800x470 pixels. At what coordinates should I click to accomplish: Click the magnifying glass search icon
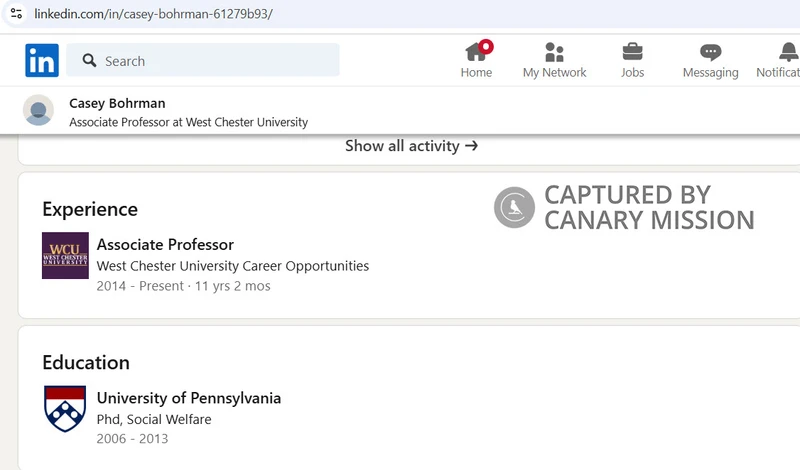[x=89, y=60]
